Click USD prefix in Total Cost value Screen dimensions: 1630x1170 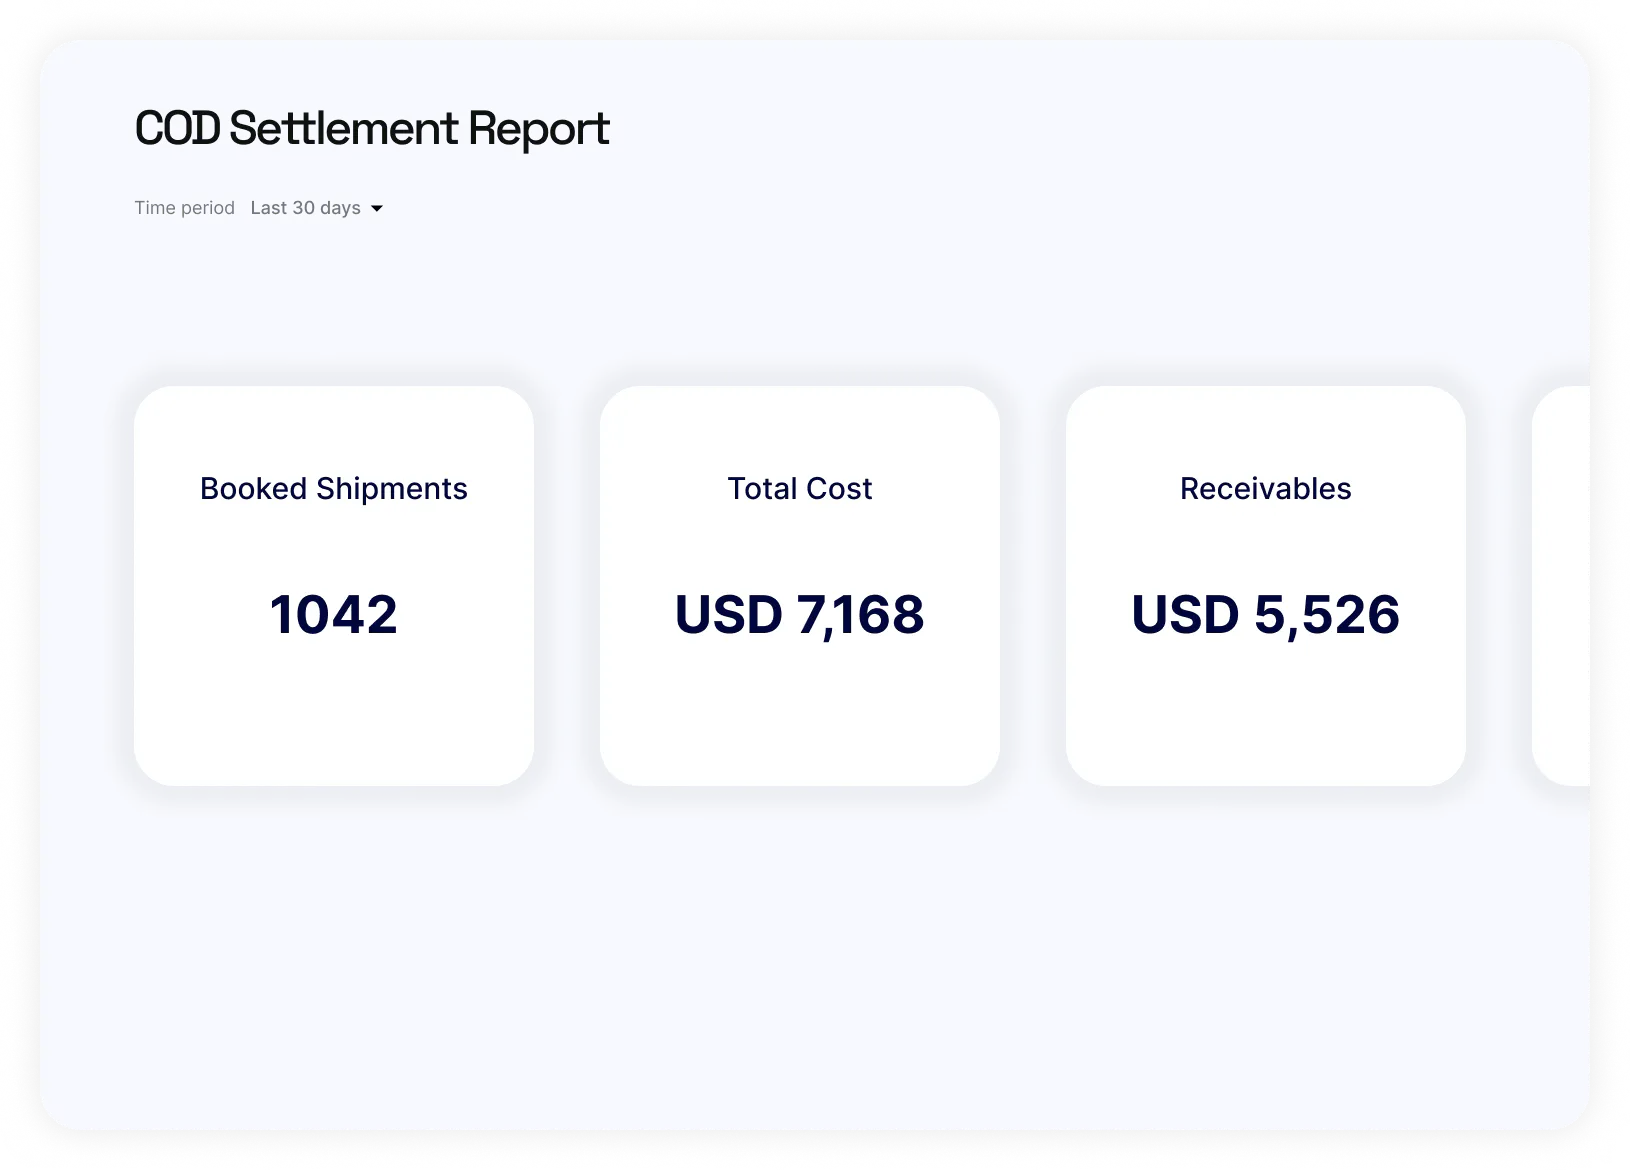728,614
